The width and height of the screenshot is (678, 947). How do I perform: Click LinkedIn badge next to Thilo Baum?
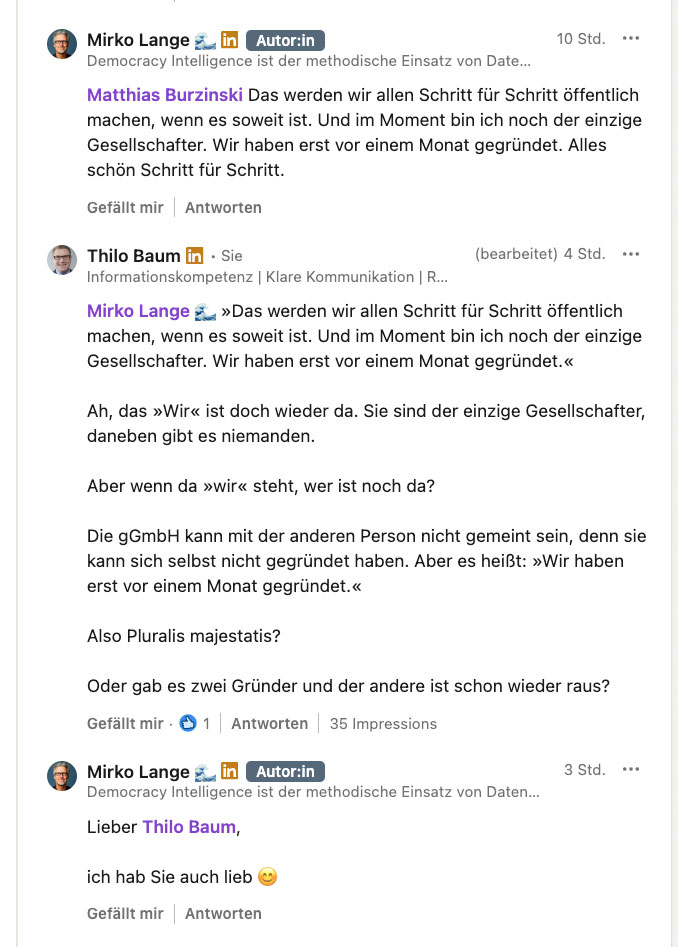194,256
